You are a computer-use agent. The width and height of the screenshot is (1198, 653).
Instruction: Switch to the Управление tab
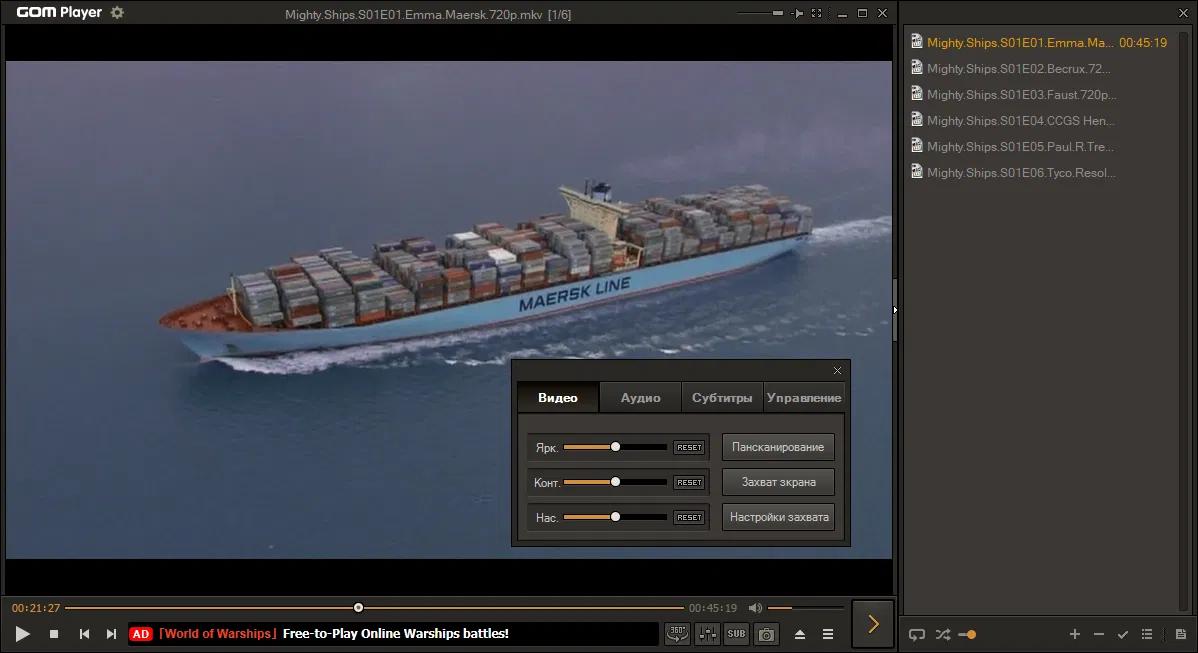coord(804,398)
